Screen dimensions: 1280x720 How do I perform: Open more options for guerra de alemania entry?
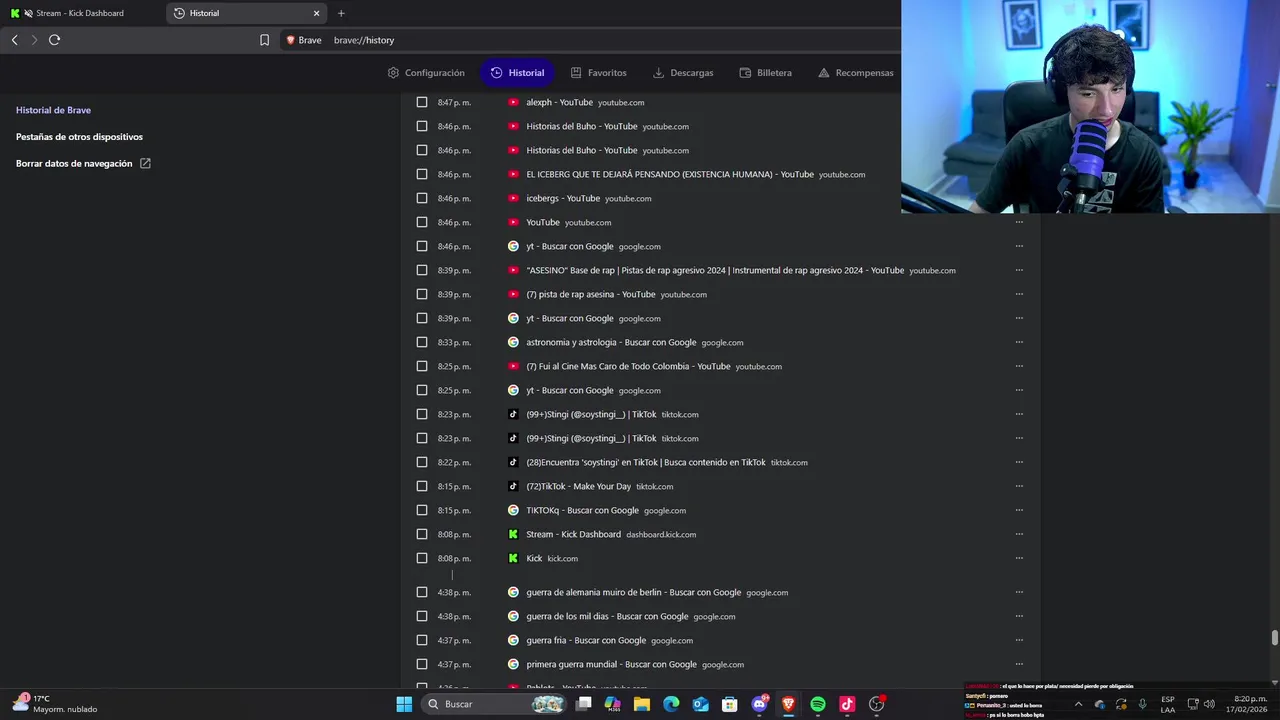point(1019,592)
